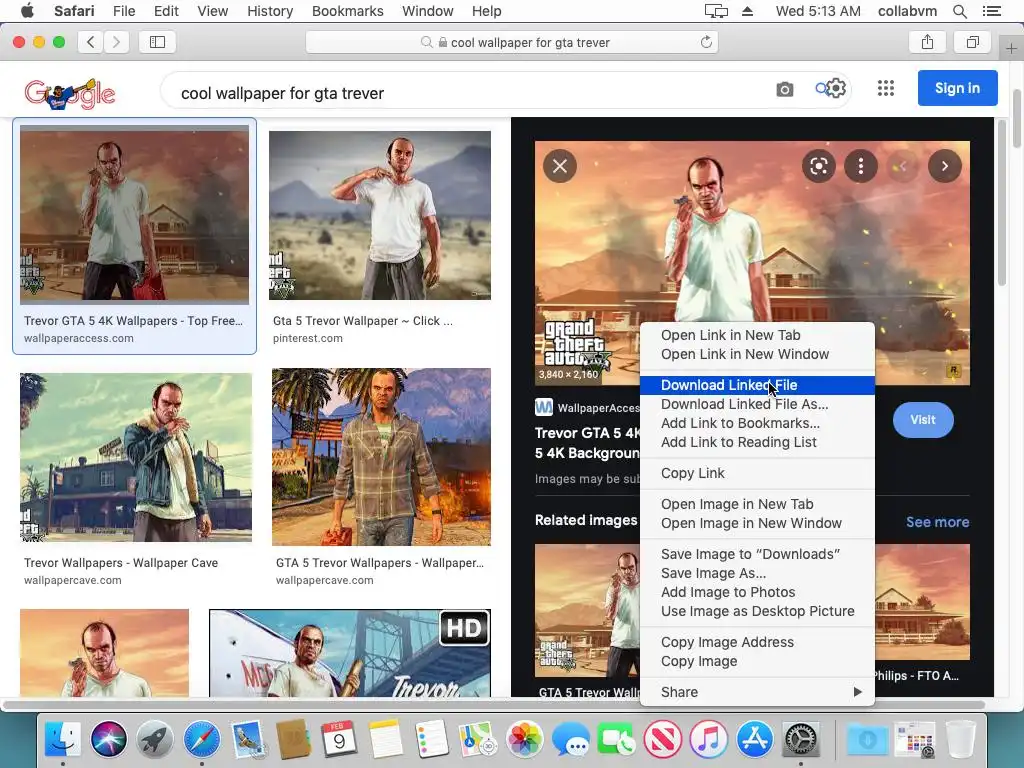
Task: Click the Search by image camera icon
Action: (784, 89)
